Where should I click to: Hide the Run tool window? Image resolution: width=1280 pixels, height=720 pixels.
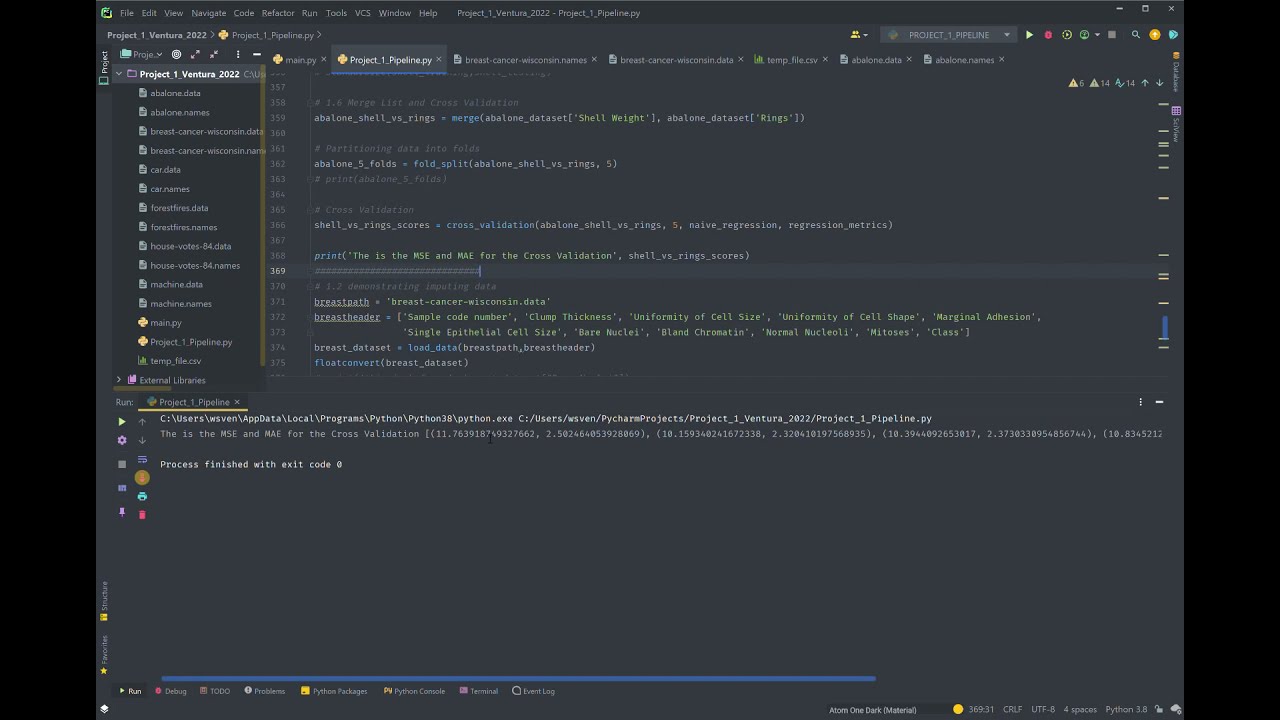pos(1159,402)
